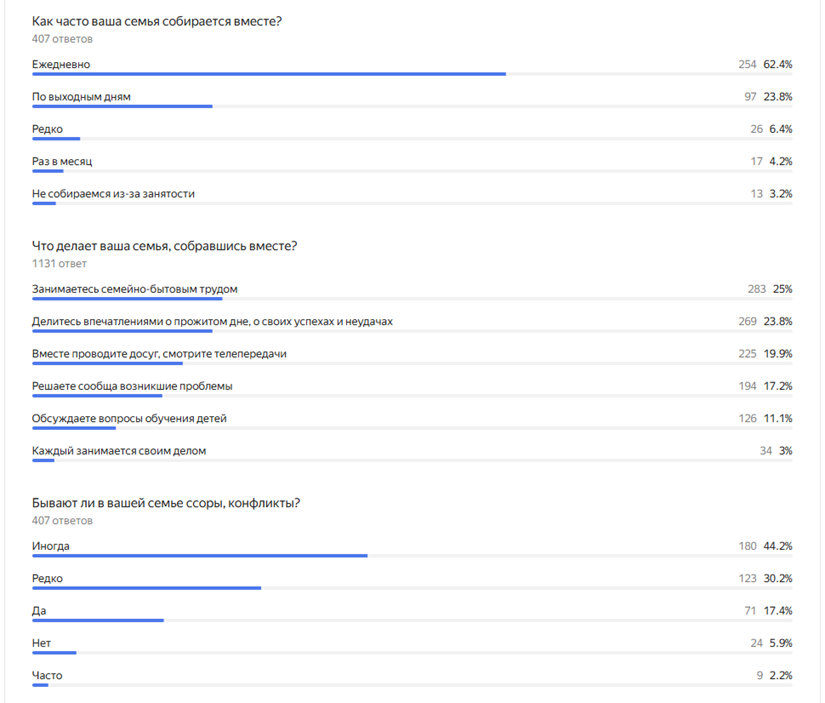825x703 pixels.
Task: Click the 'Нет' answer label
Action: [41, 643]
